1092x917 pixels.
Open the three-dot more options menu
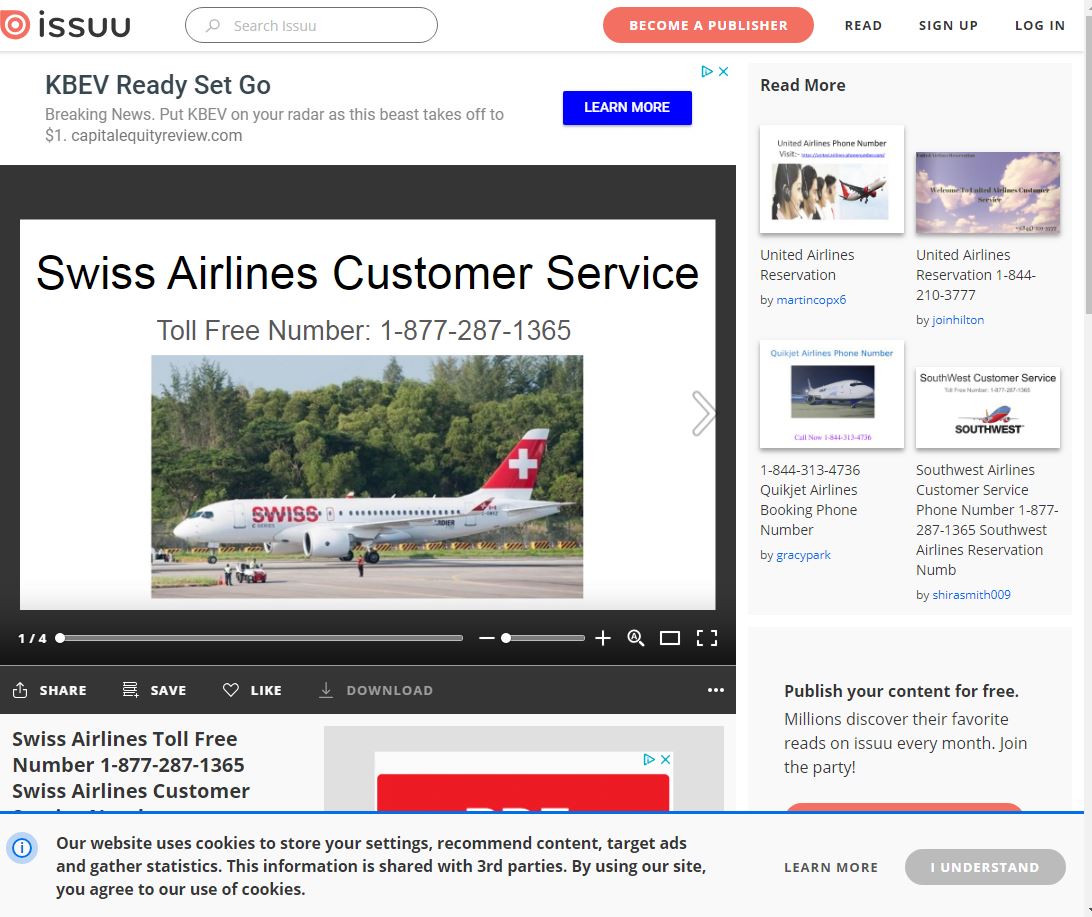click(x=716, y=690)
